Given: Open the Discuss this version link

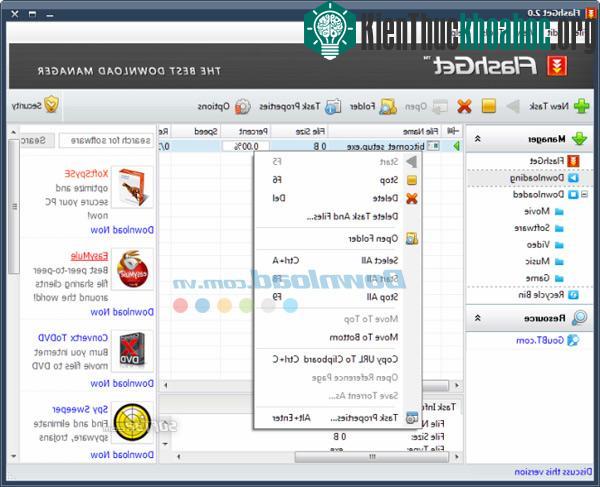Looking at the screenshot, I should coord(553,472).
